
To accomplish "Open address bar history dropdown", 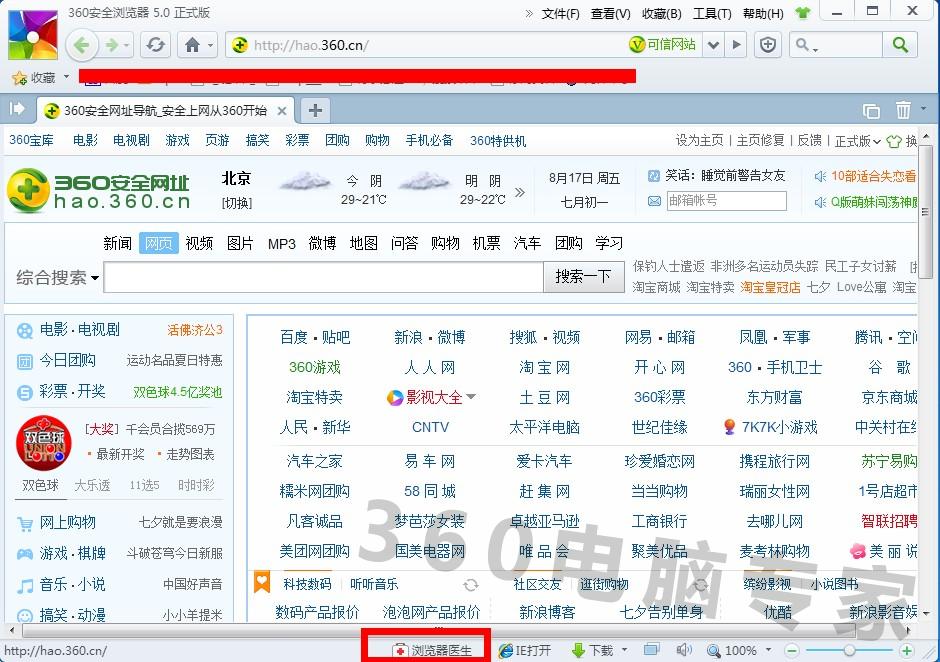I will click(x=713, y=45).
